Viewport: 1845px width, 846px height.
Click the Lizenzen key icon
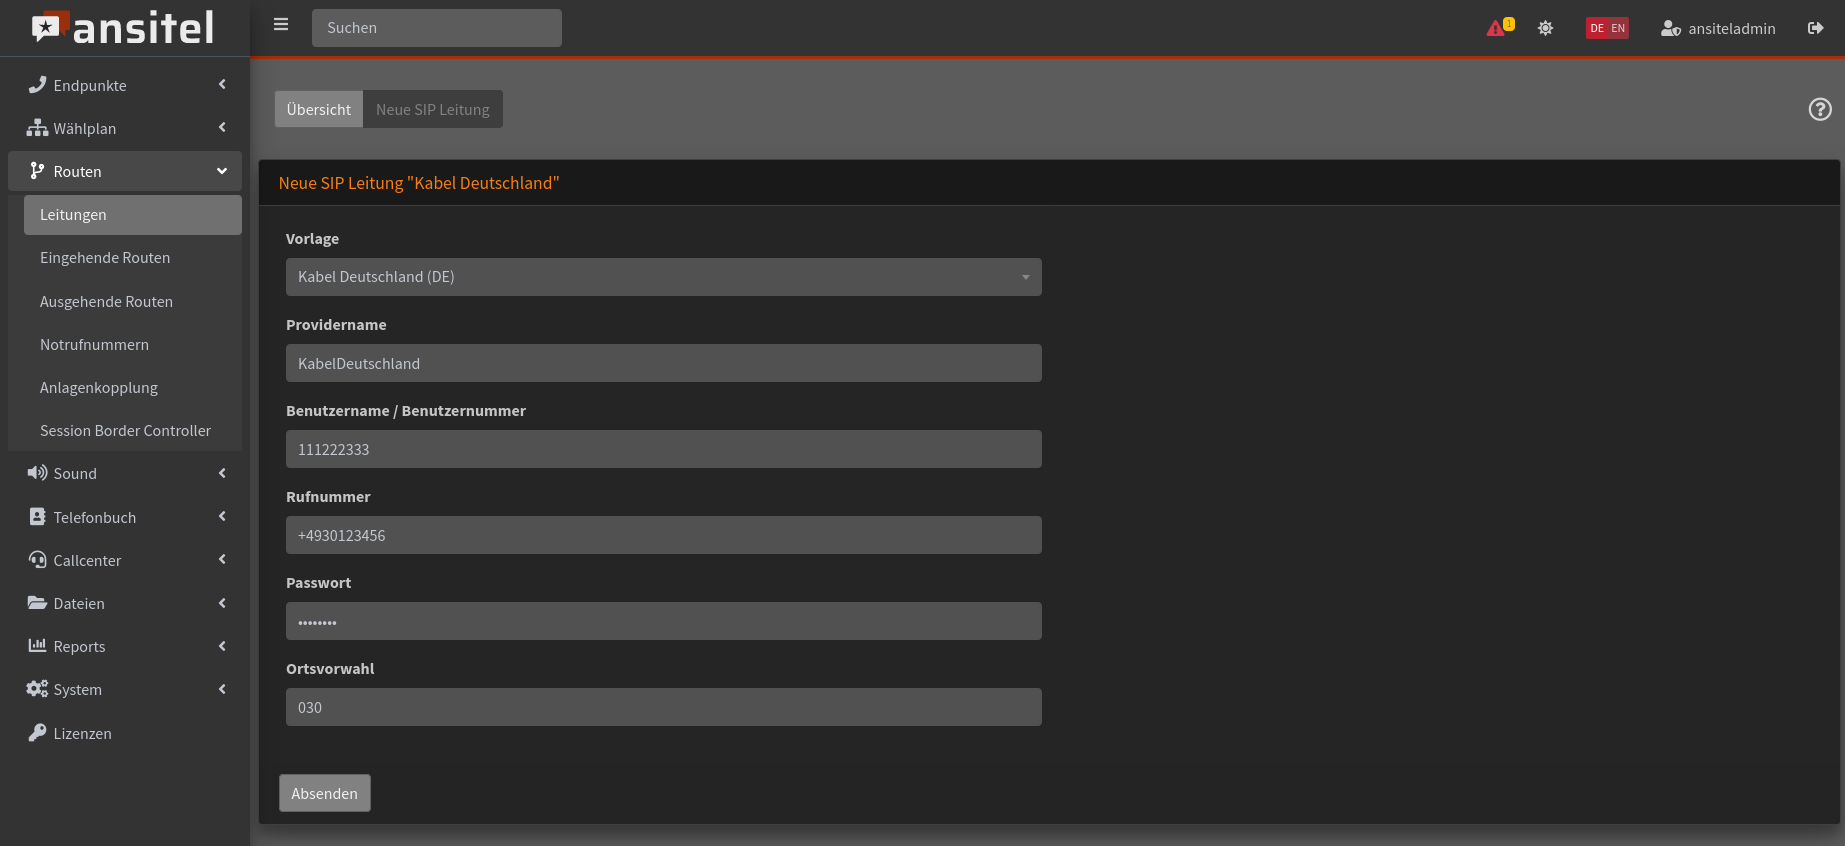coord(37,733)
